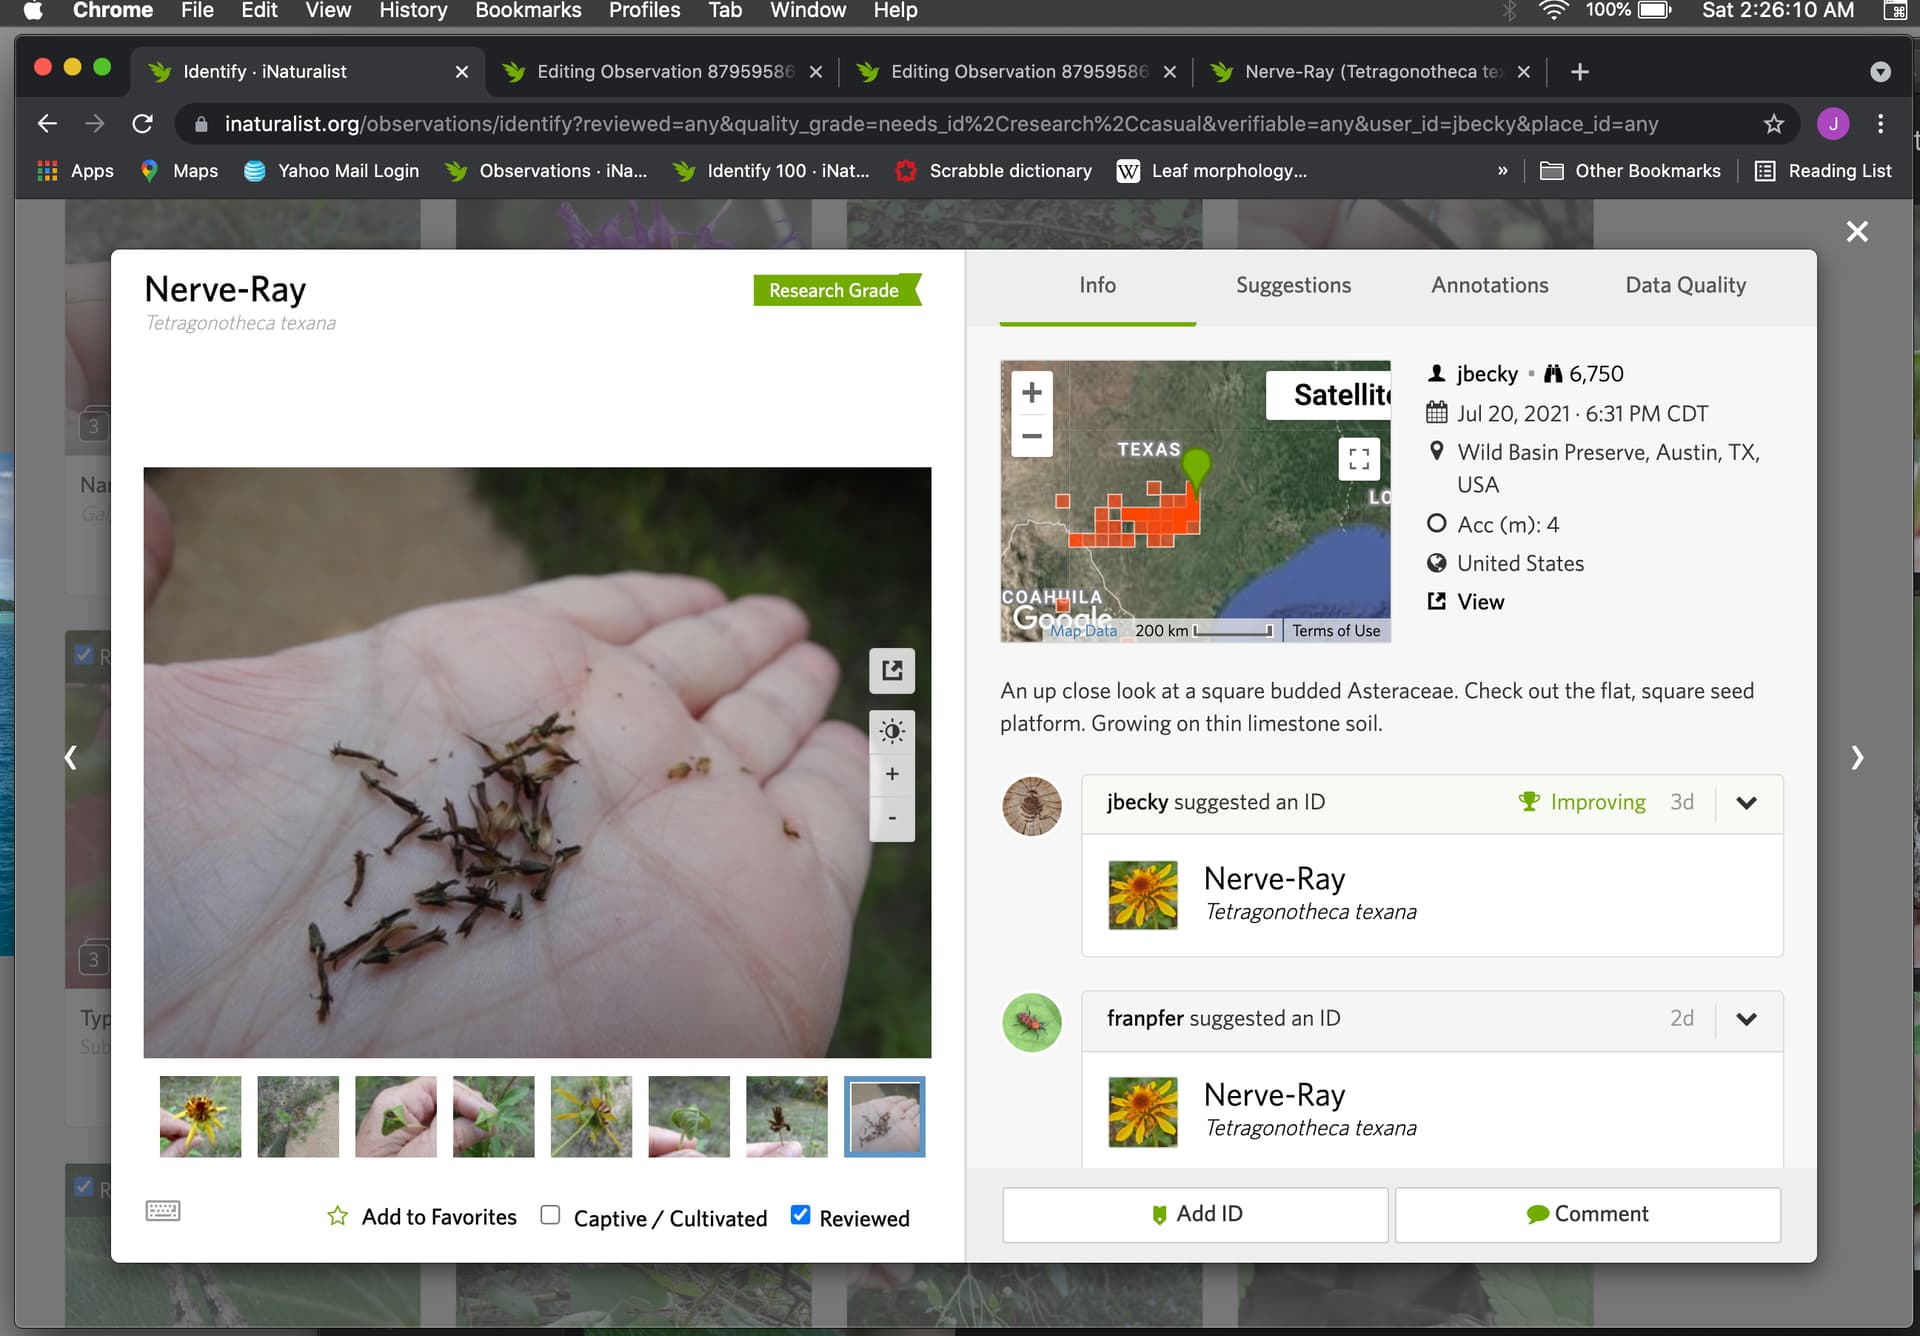Show keyboard shortcuts icon
The width and height of the screenshot is (1920, 1336).
pos(163,1211)
